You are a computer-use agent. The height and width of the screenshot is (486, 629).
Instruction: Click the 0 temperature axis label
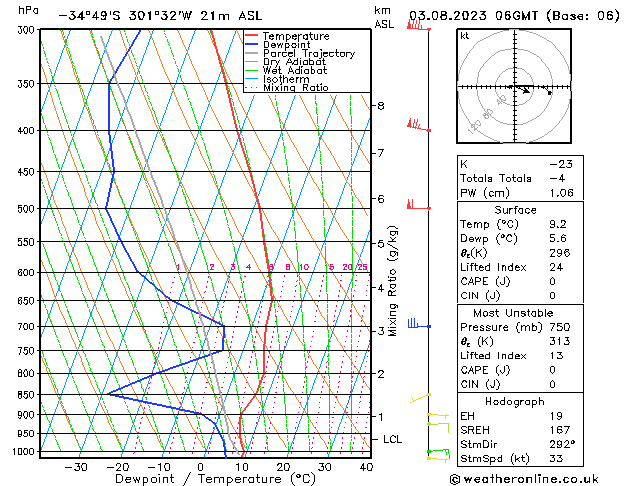click(201, 468)
